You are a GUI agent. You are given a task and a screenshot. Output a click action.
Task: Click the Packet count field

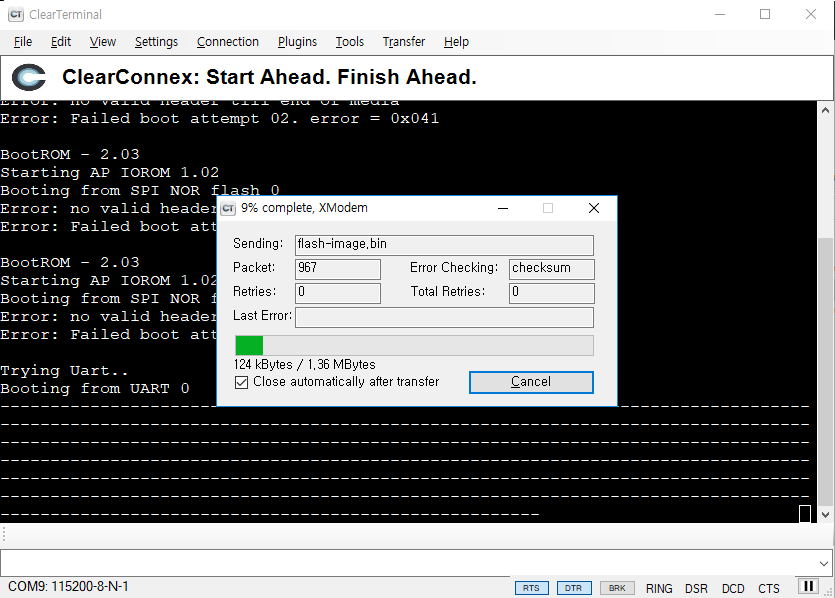click(338, 269)
